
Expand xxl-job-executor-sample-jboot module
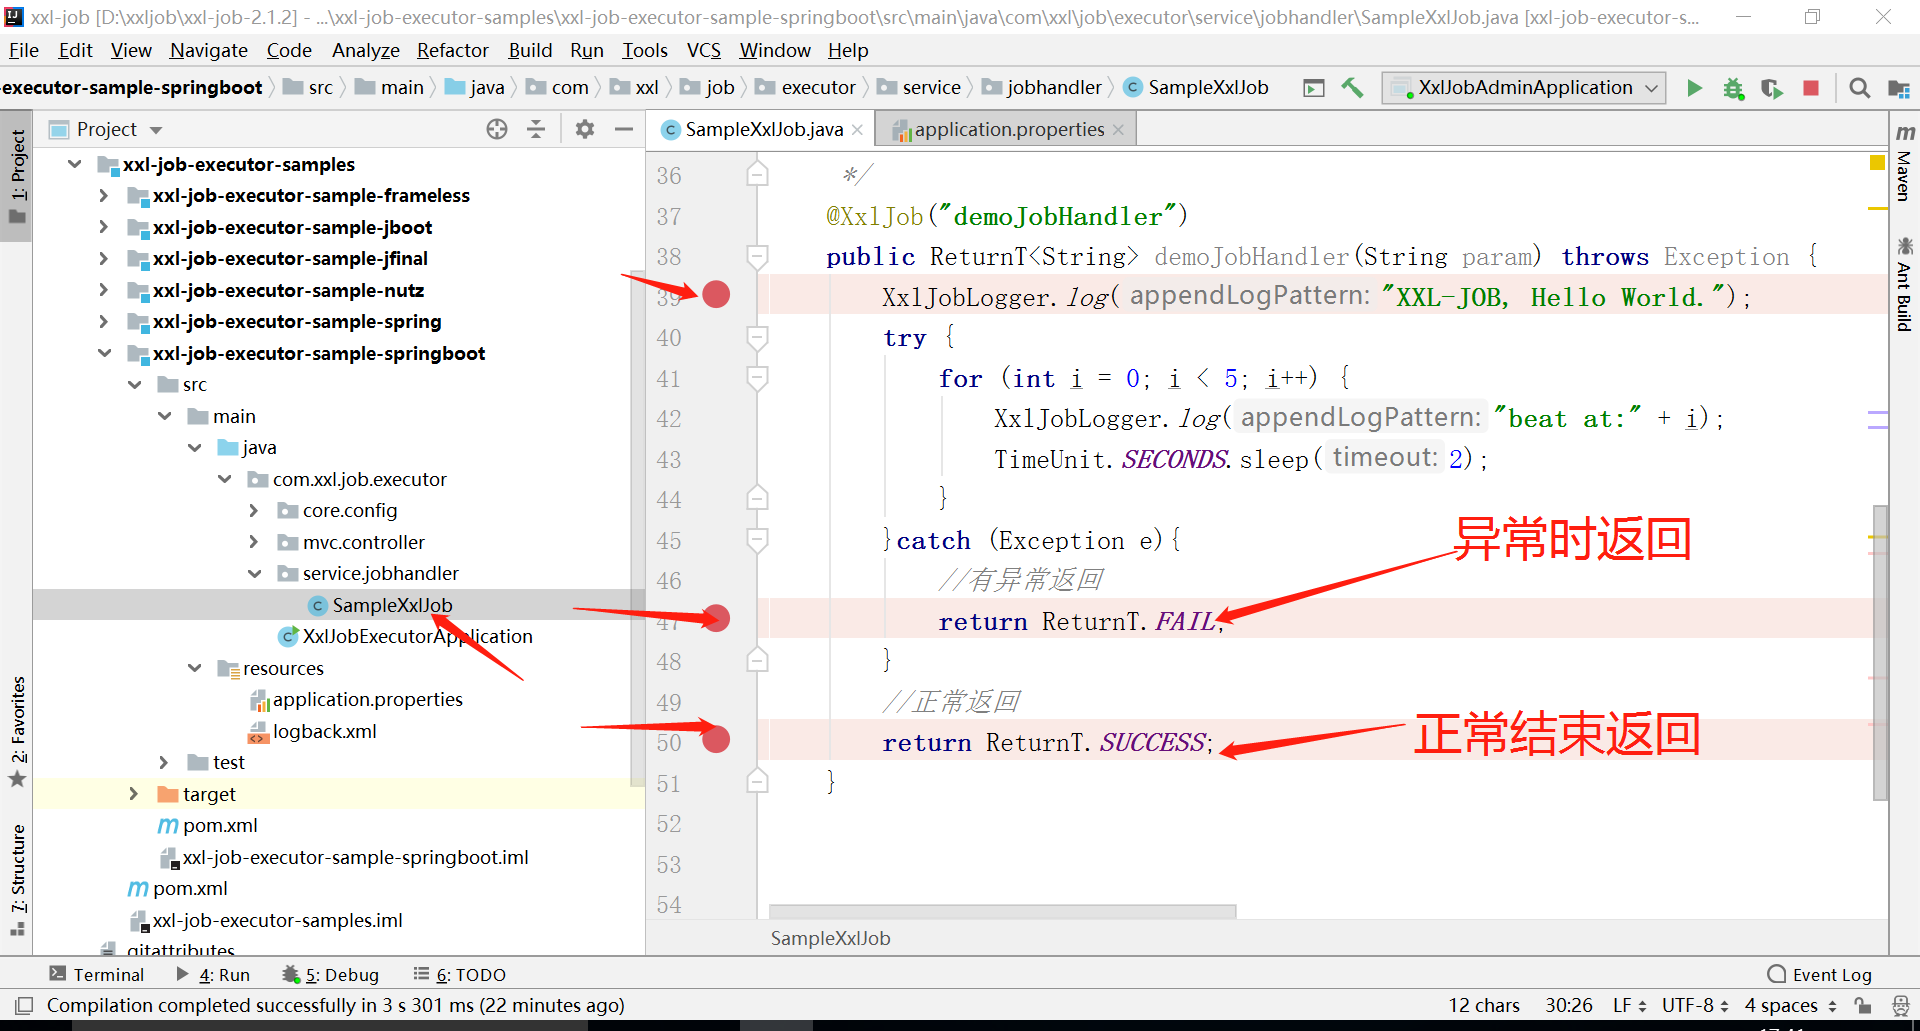point(104,227)
